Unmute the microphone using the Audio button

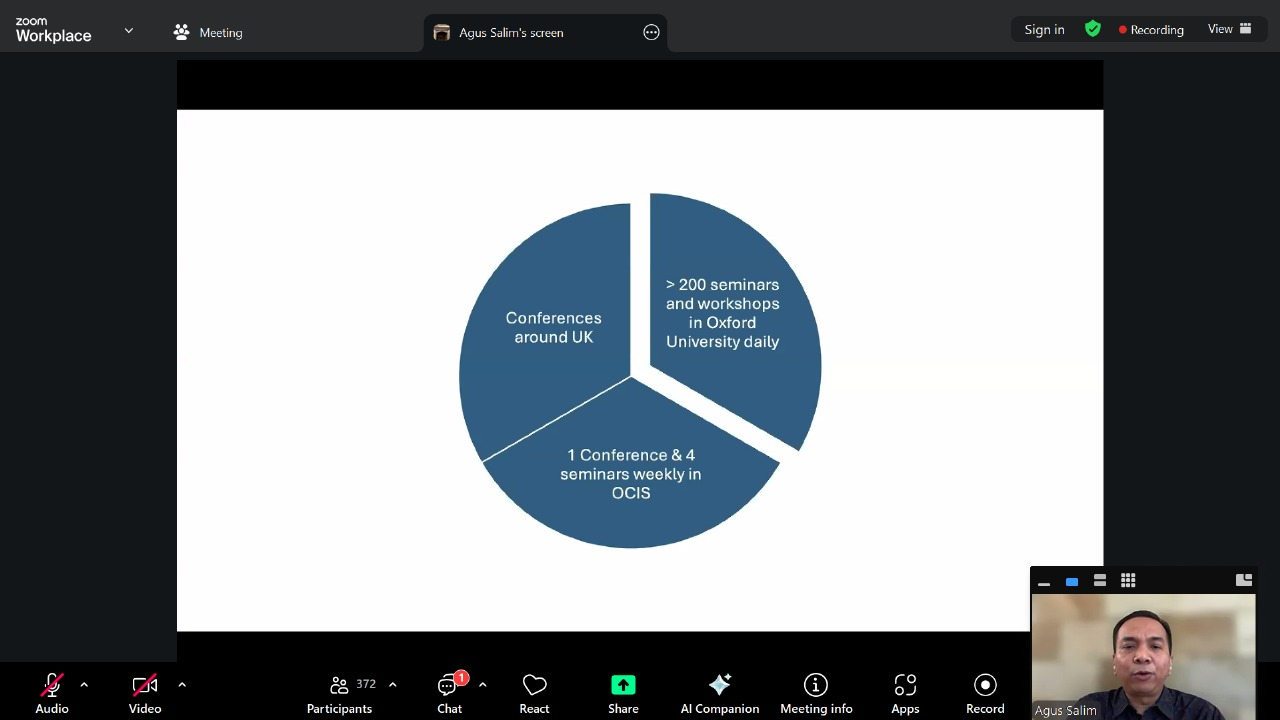click(x=52, y=693)
